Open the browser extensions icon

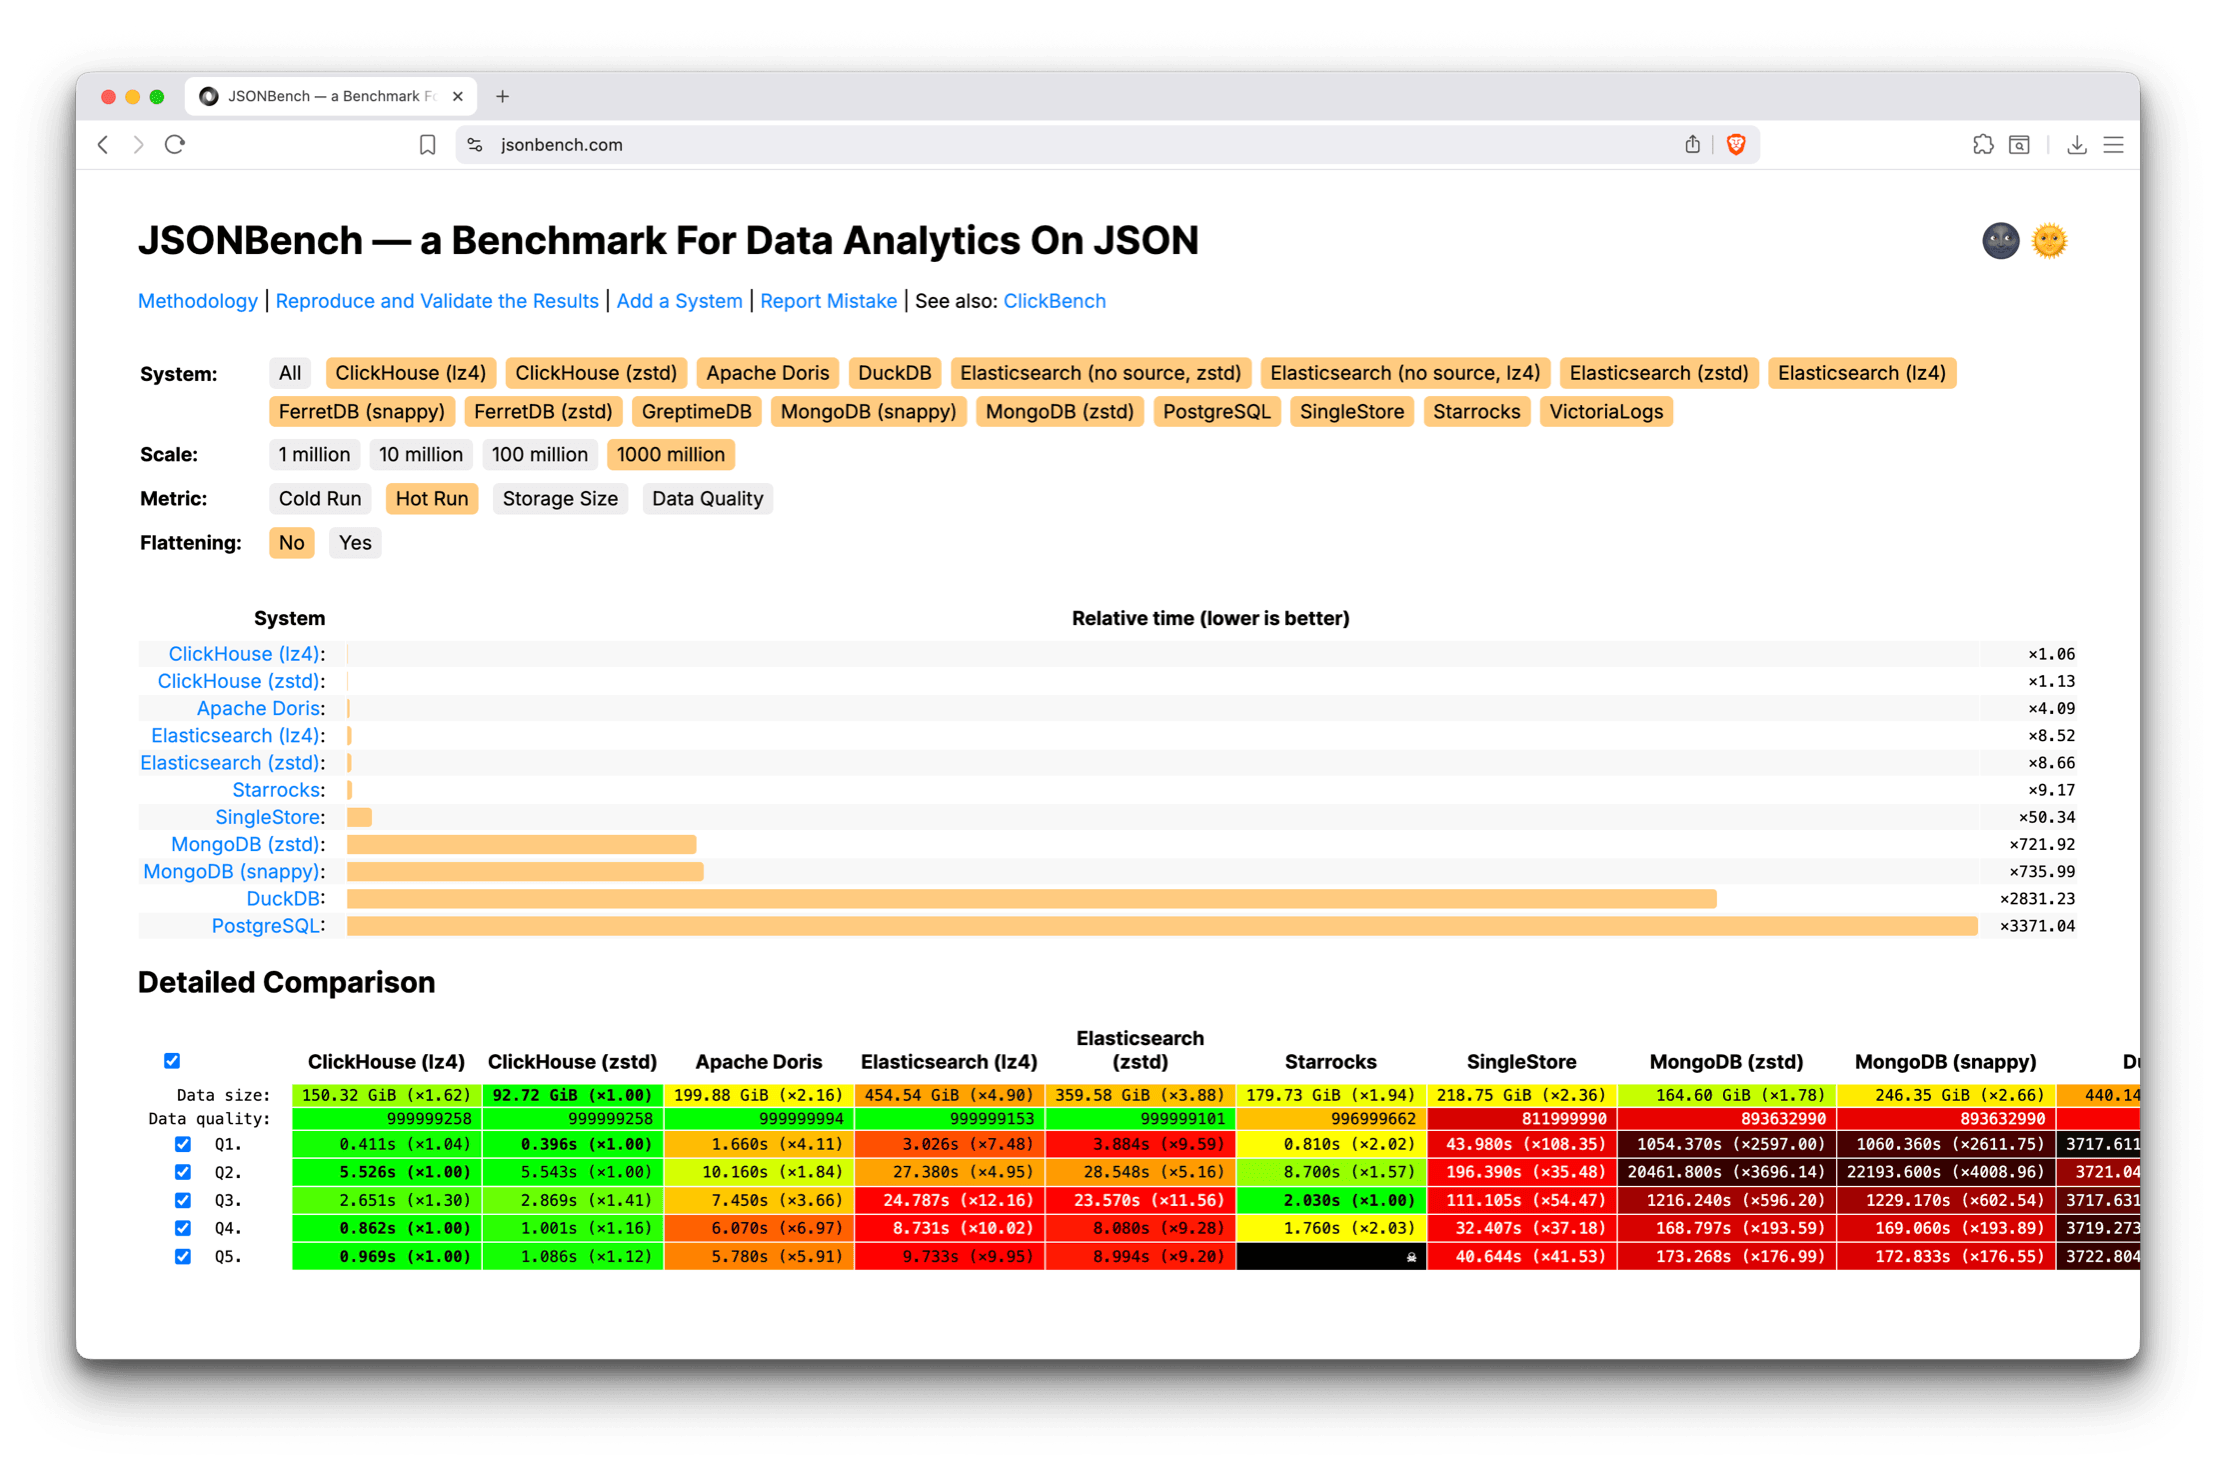pyautogui.click(x=1983, y=144)
